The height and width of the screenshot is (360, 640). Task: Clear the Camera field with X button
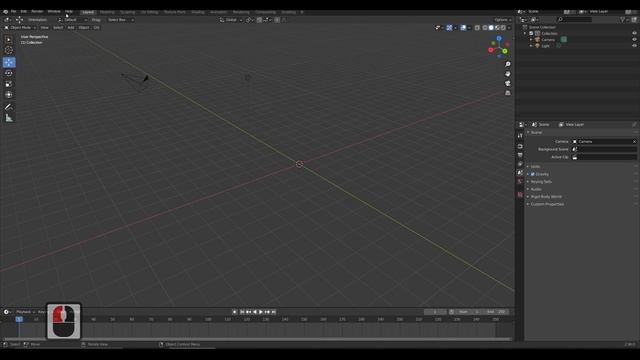[634, 142]
